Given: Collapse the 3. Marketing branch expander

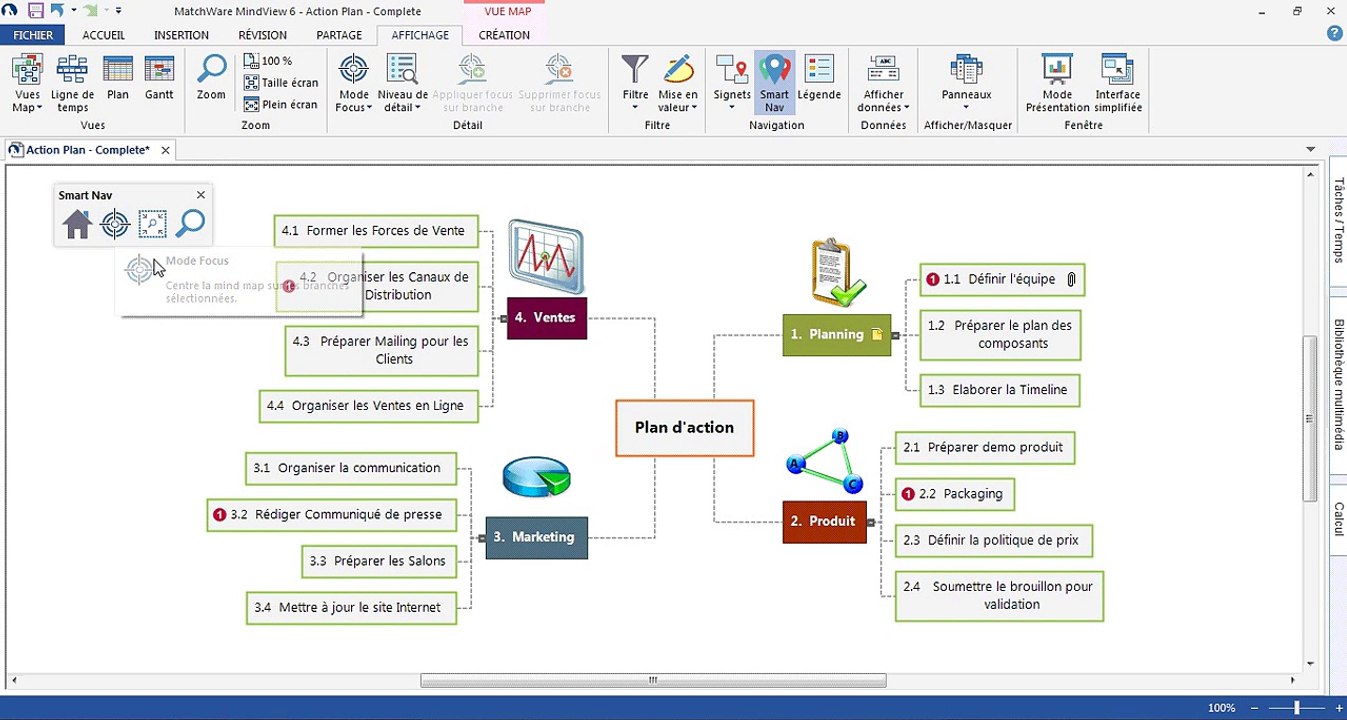Looking at the screenshot, I should pyautogui.click(x=482, y=538).
